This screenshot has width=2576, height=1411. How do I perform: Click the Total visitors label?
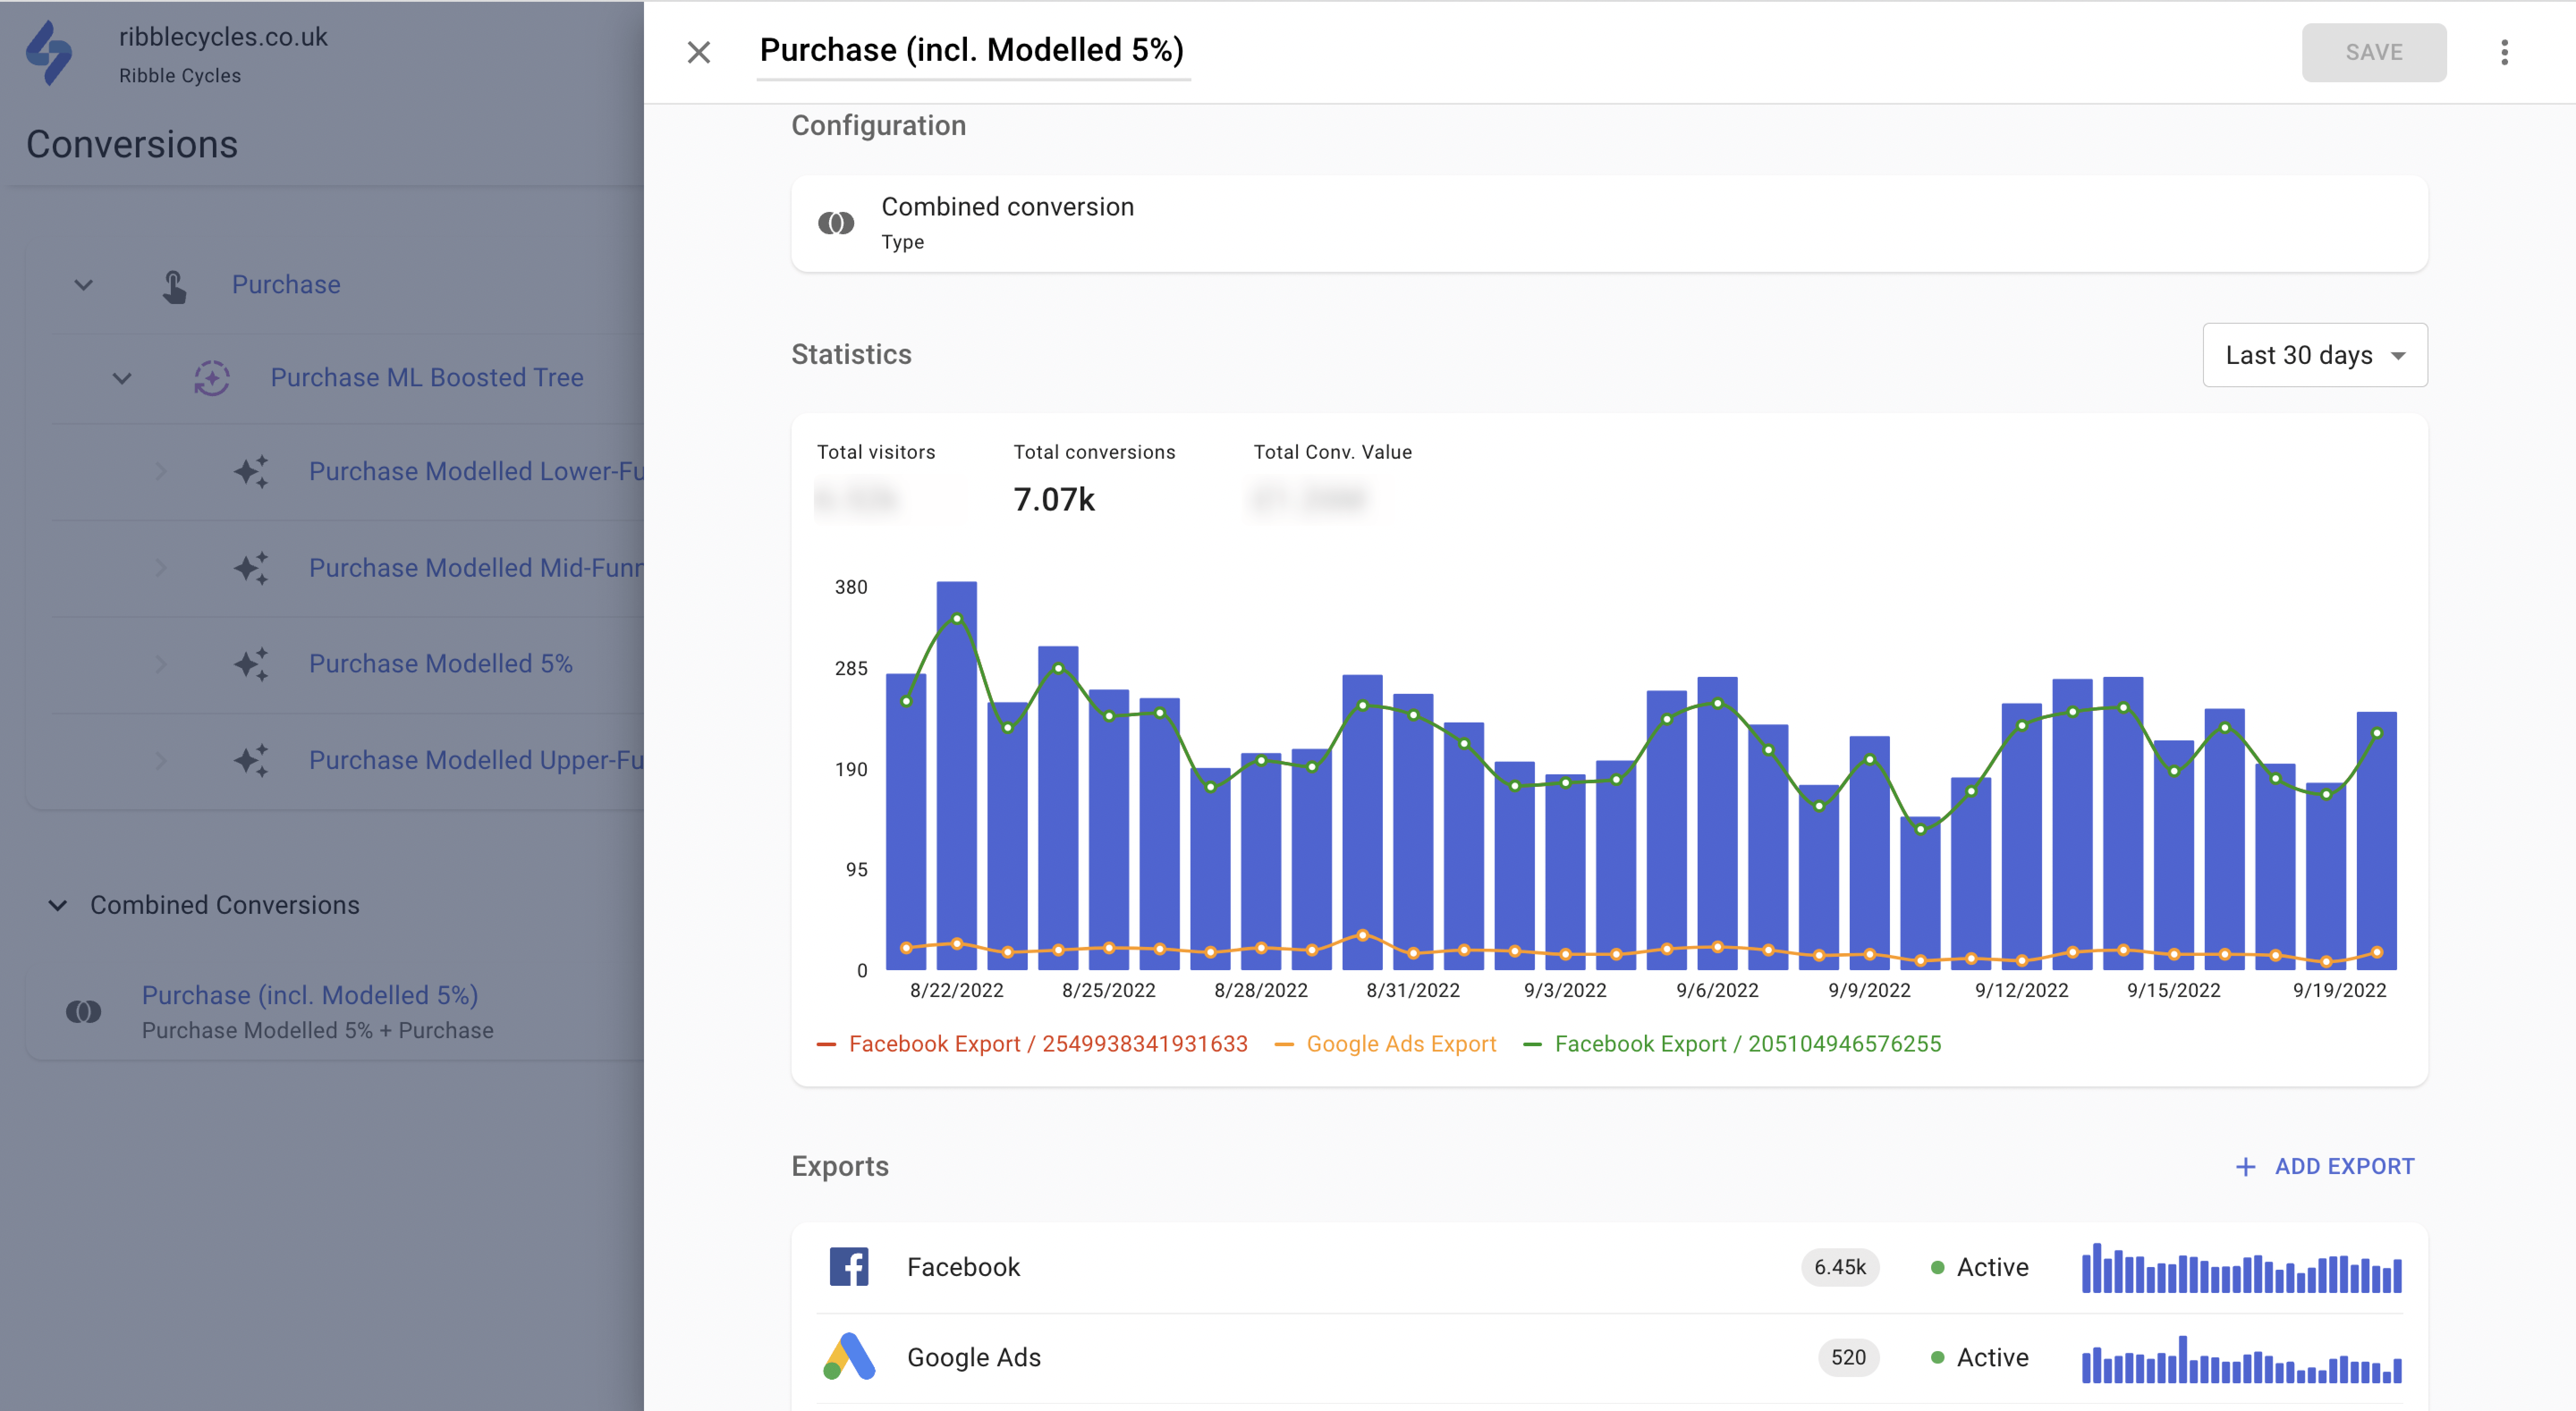pyautogui.click(x=876, y=452)
